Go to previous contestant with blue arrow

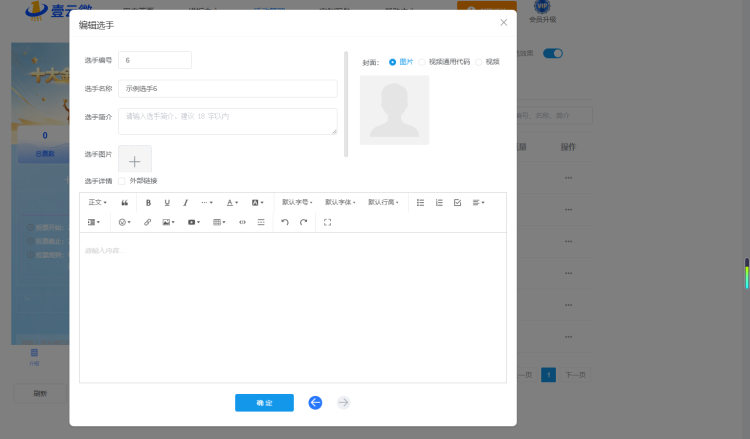[315, 403]
